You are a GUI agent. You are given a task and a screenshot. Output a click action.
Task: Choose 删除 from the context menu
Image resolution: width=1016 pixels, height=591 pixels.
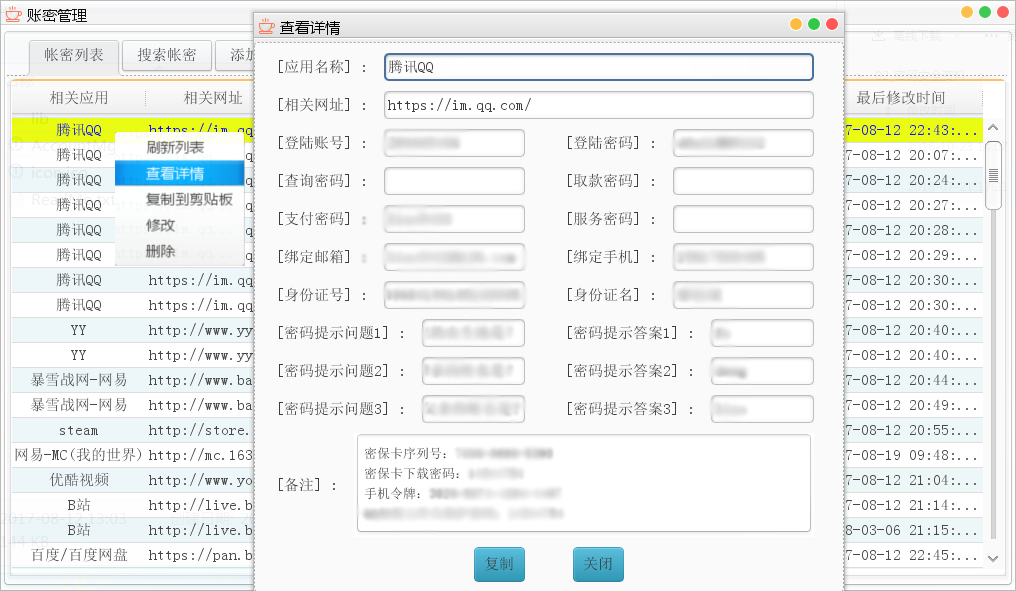tap(179, 251)
